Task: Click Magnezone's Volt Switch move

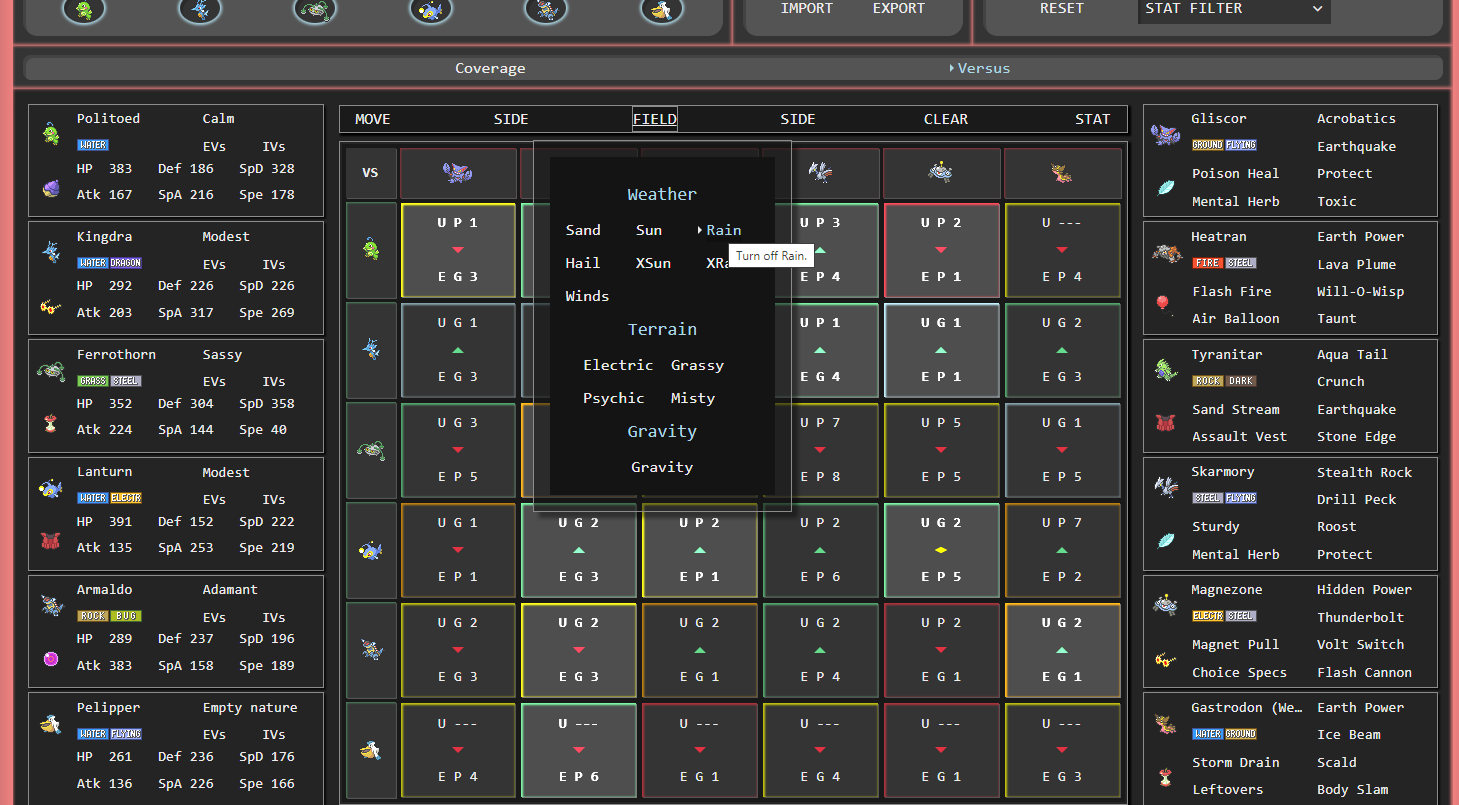Action: tap(1360, 644)
